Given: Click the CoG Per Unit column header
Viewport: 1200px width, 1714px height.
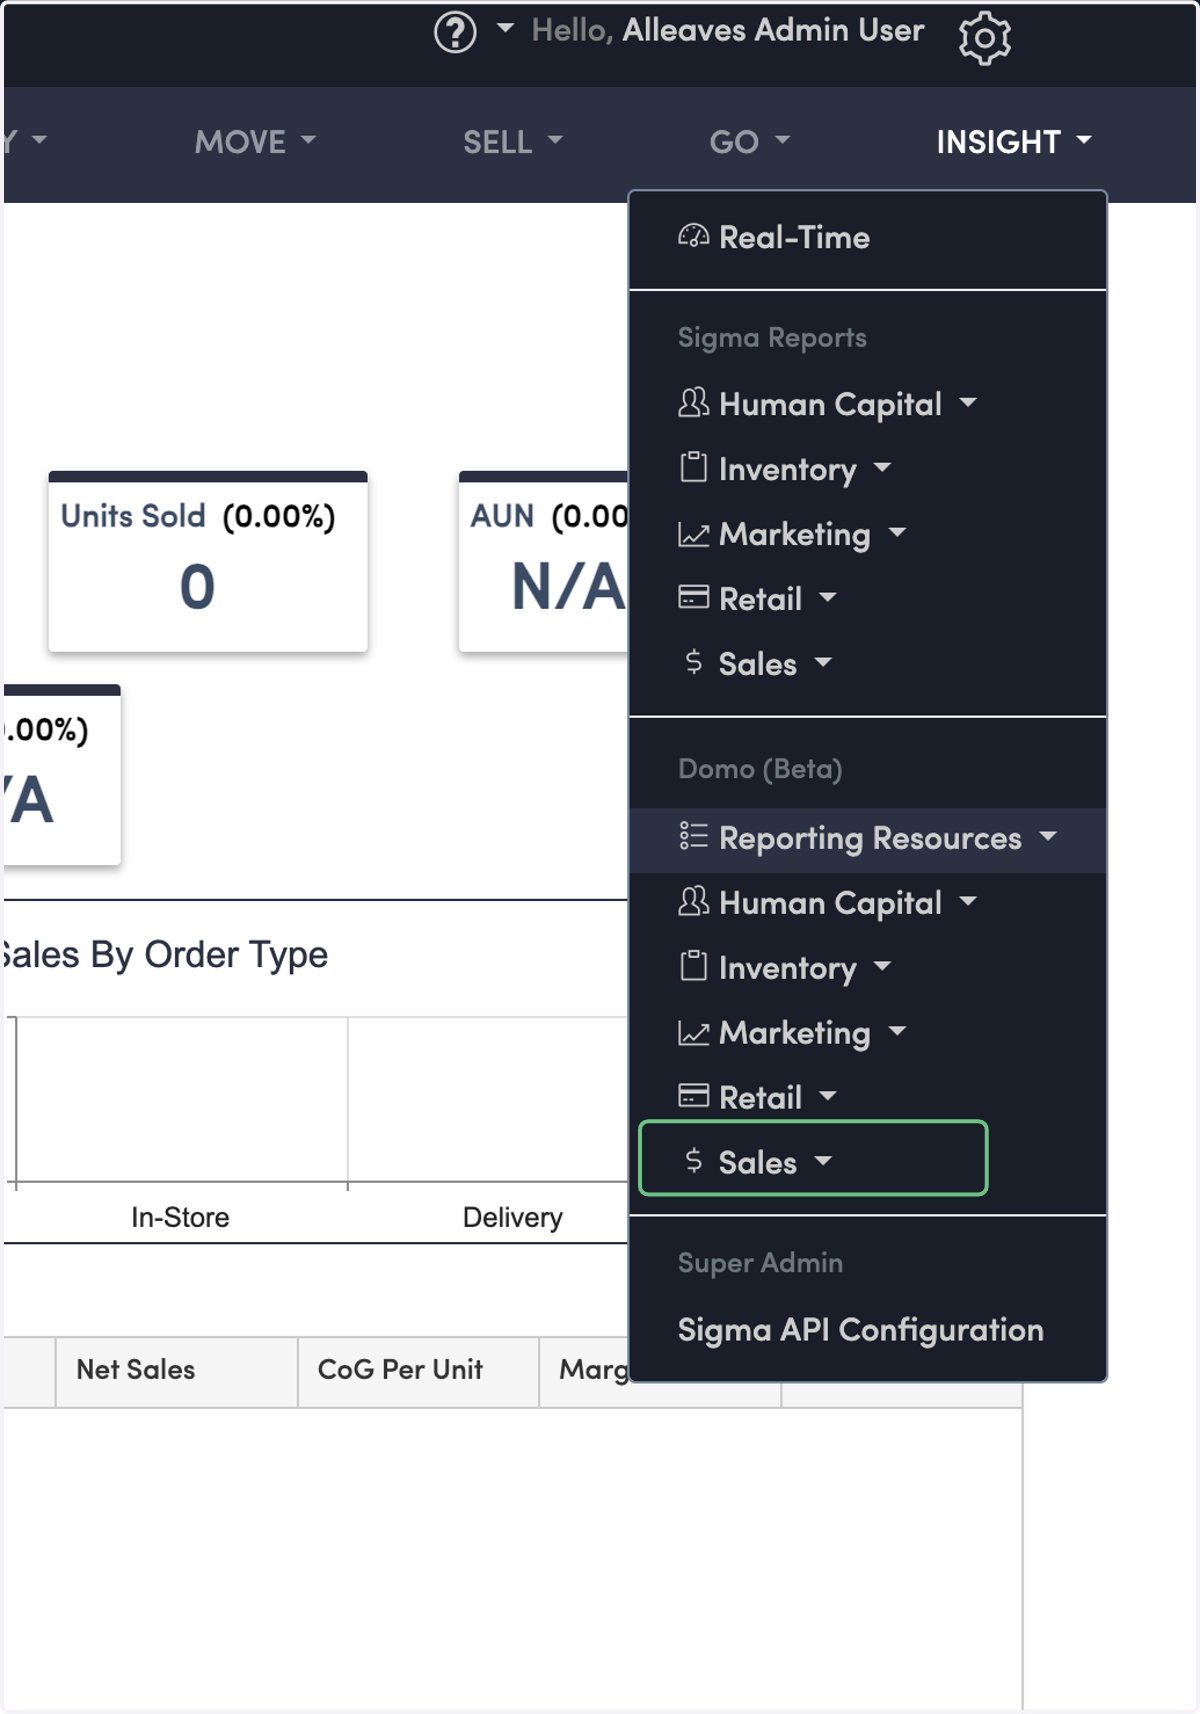Looking at the screenshot, I should click(419, 1371).
